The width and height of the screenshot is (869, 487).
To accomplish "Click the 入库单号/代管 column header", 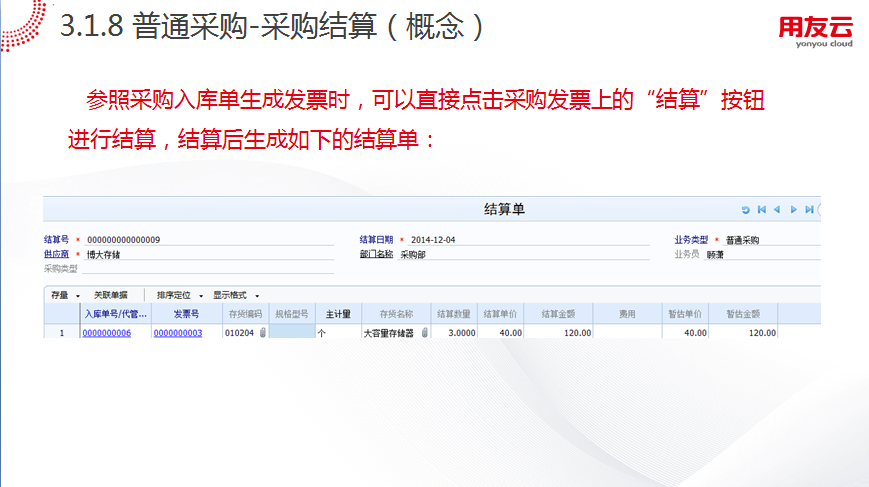I will tap(116, 314).
